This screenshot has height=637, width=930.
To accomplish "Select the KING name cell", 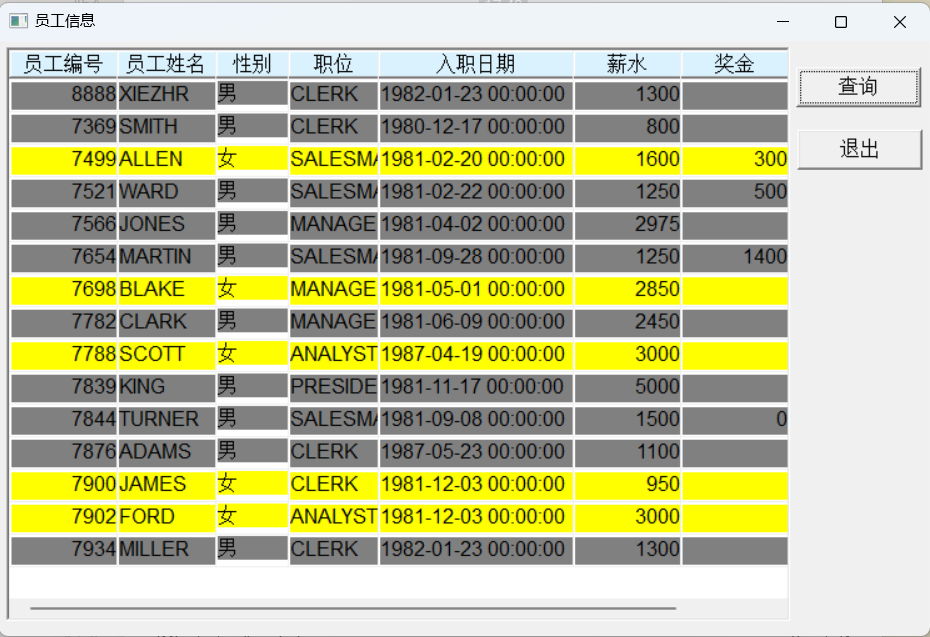I will [x=167, y=387].
